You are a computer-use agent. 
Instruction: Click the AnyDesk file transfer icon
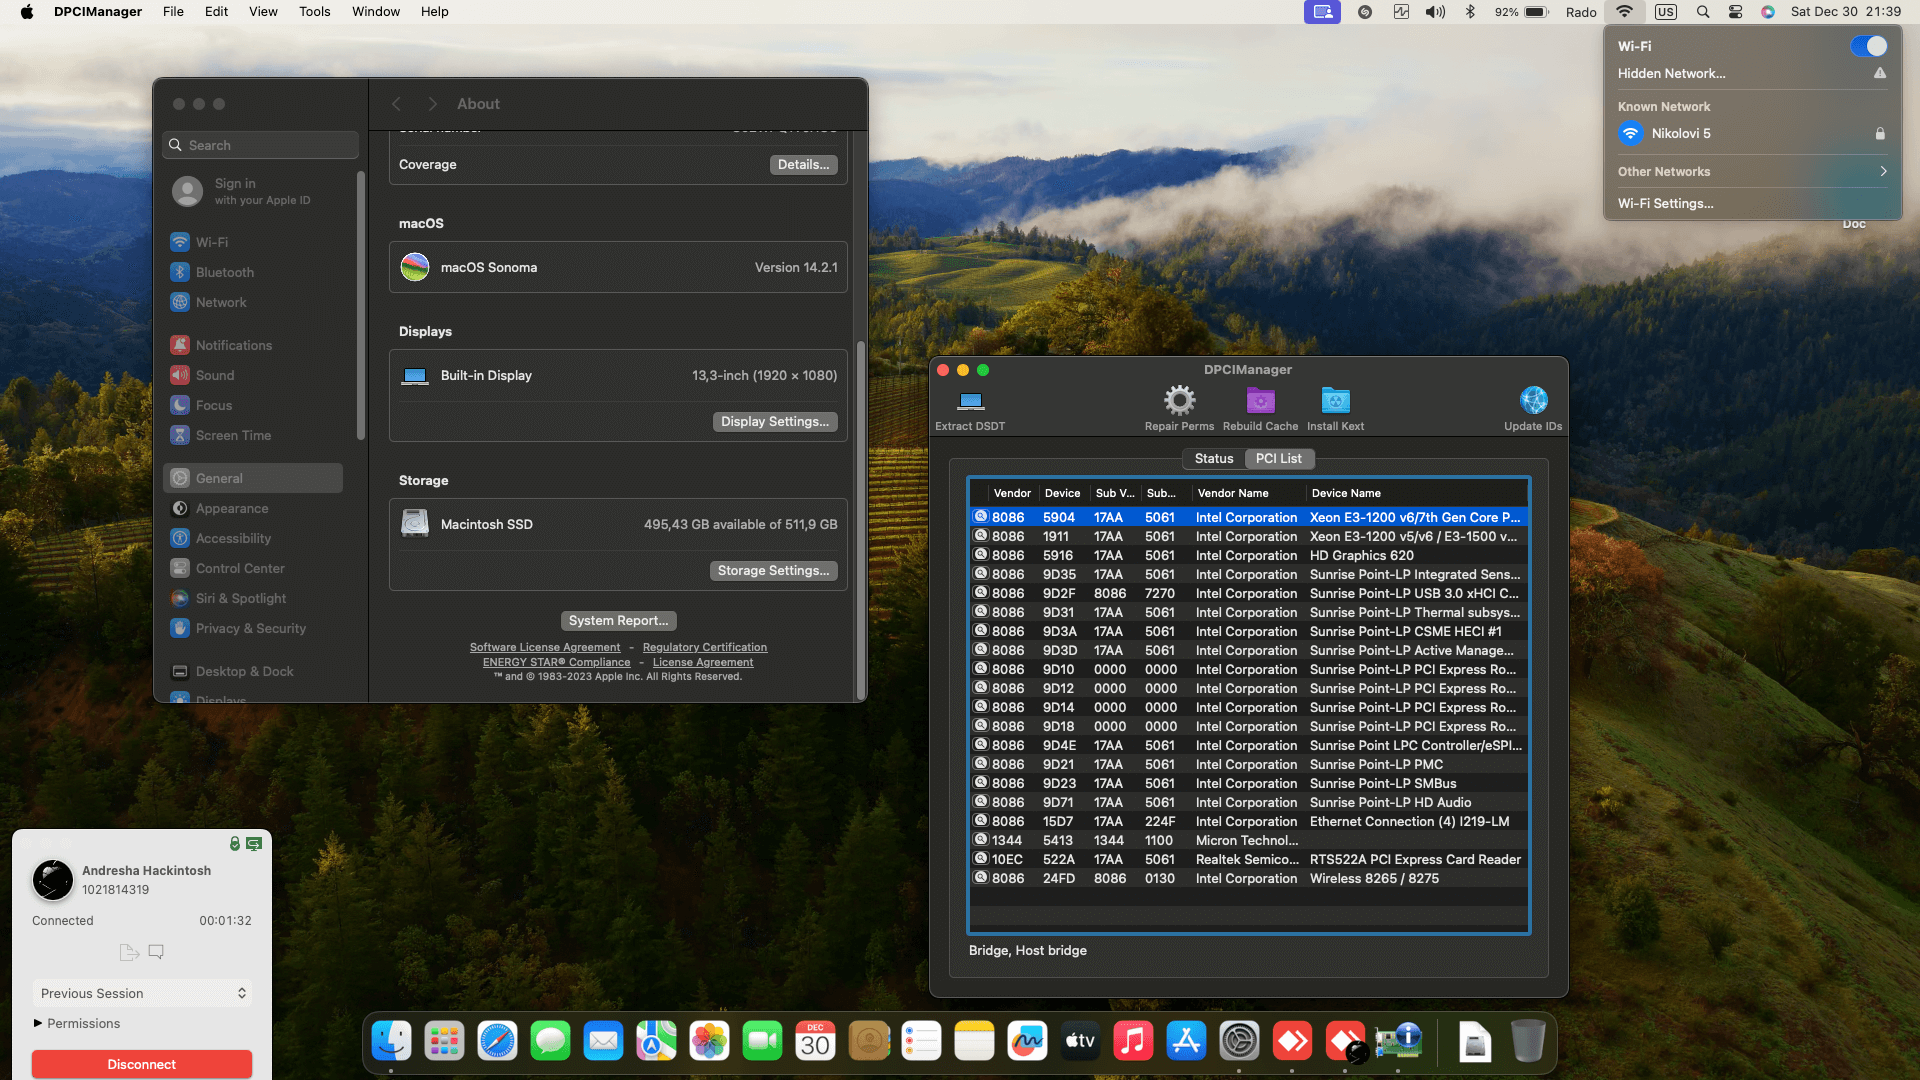(129, 952)
